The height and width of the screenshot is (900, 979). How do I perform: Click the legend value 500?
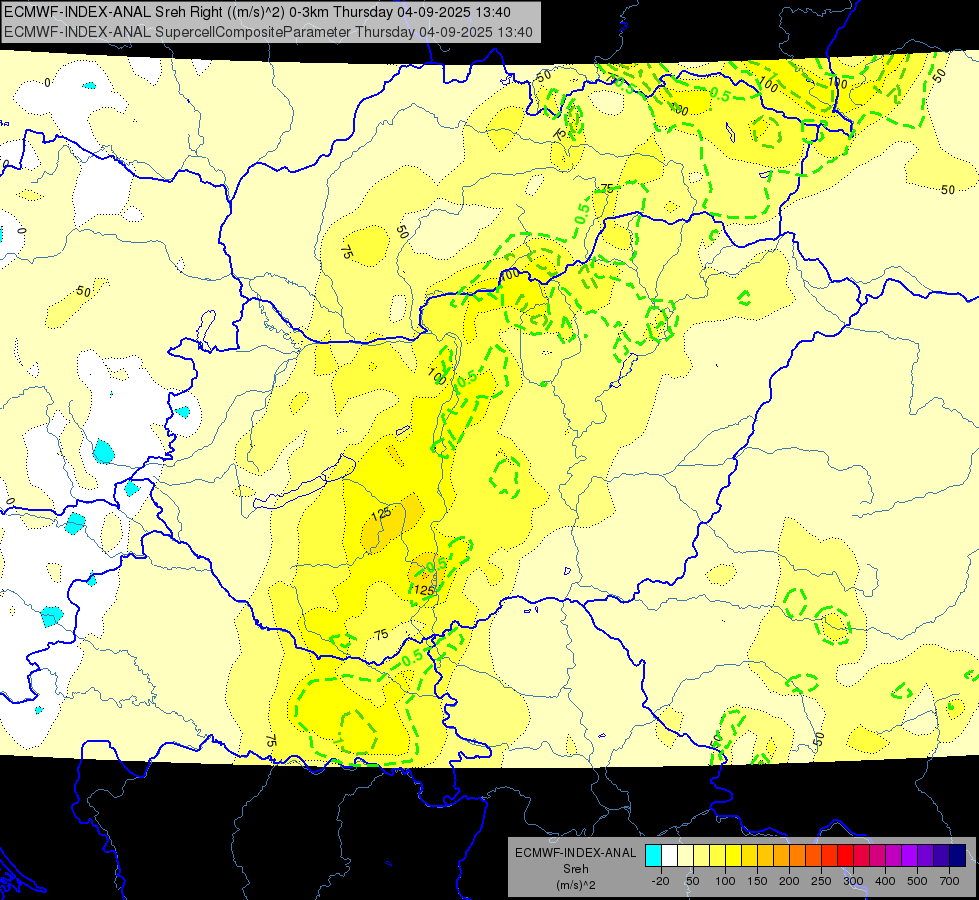[x=917, y=881]
